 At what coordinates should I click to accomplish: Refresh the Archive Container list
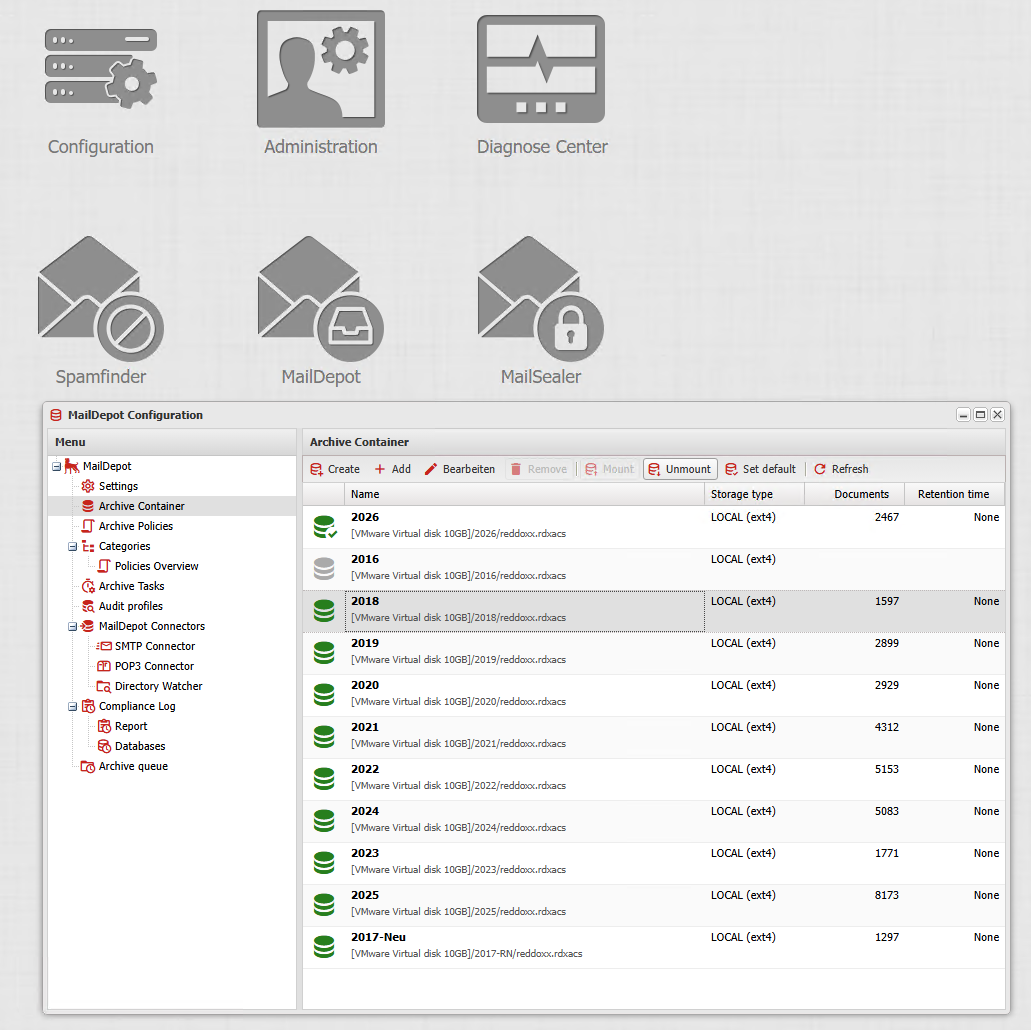coord(841,469)
